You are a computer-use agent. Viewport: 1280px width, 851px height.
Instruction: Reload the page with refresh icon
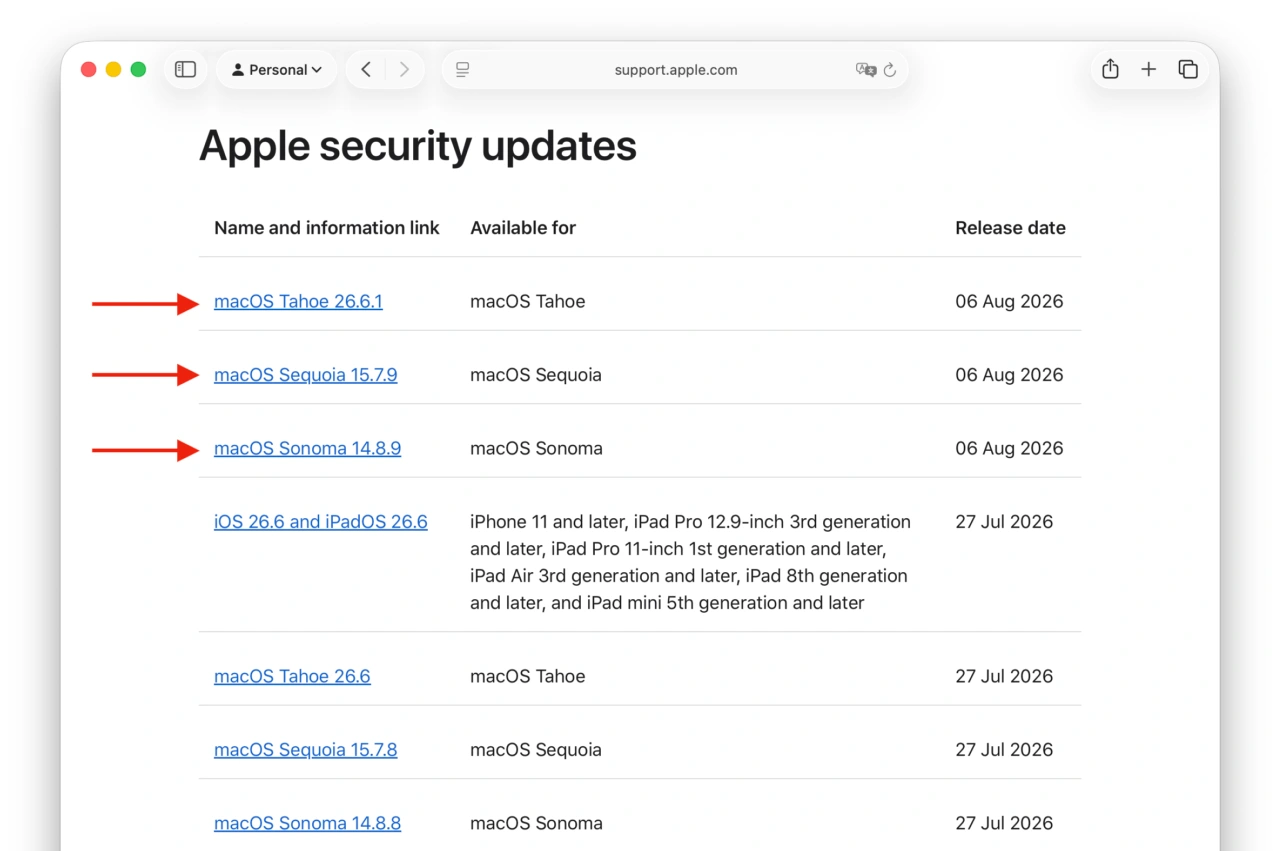coord(890,70)
